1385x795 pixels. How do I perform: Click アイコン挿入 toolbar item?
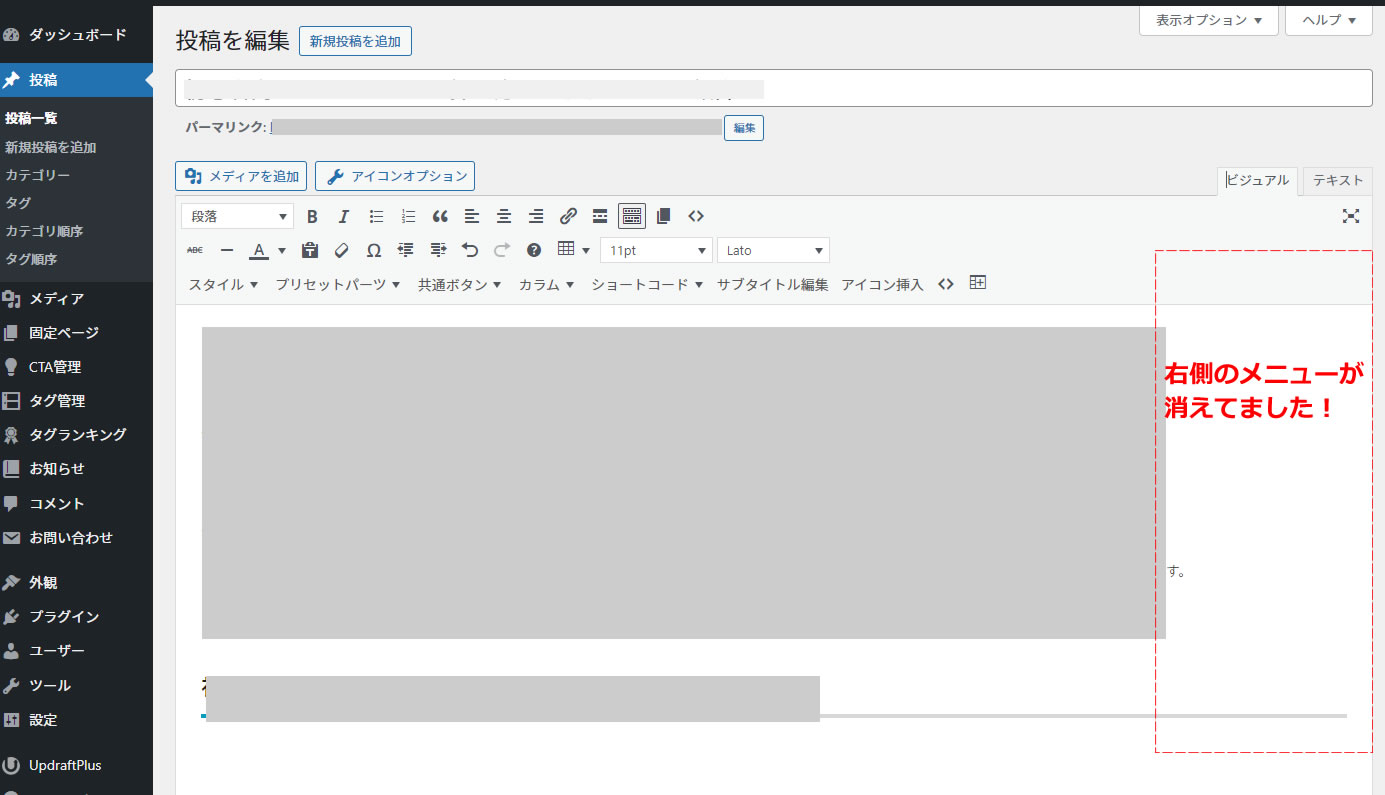(x=882, y=284)
